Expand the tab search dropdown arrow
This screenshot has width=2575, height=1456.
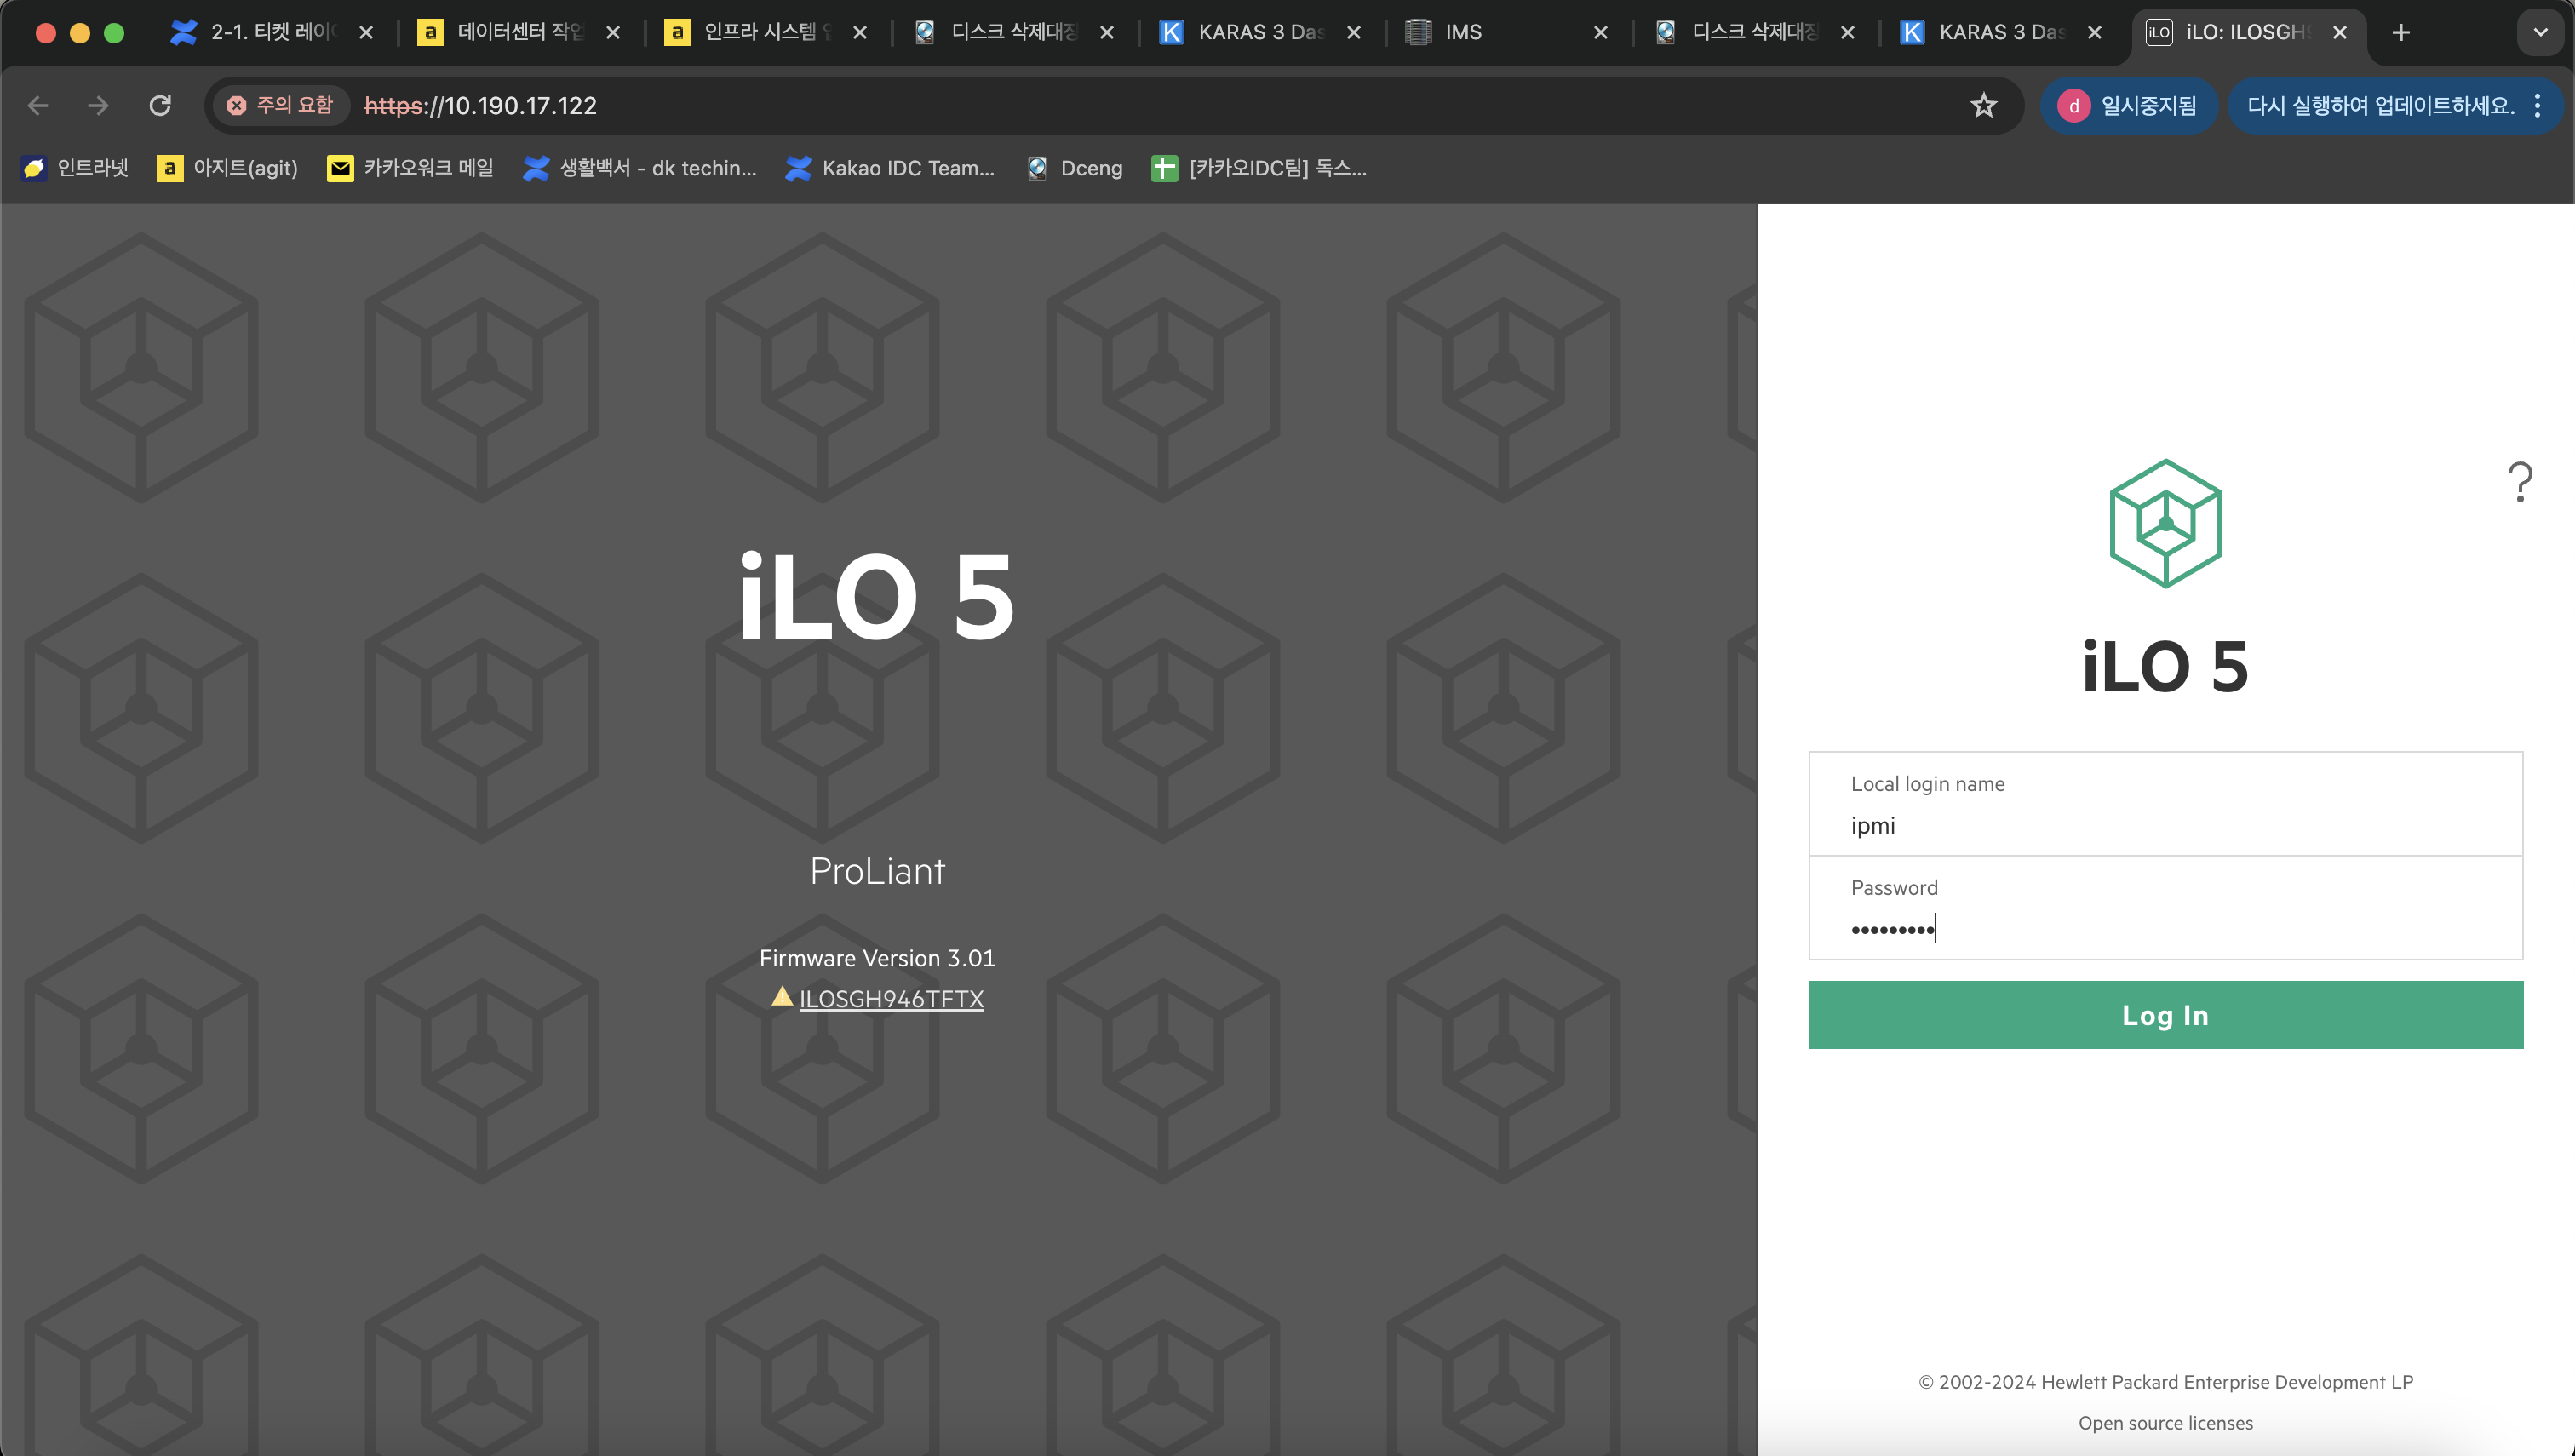[2540, 32]
